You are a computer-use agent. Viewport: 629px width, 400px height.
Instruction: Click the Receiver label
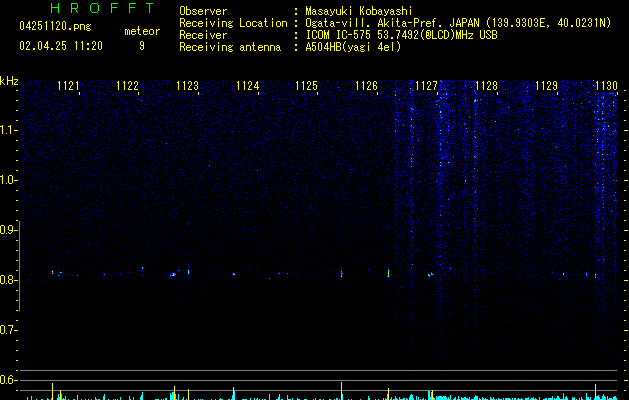203,35
